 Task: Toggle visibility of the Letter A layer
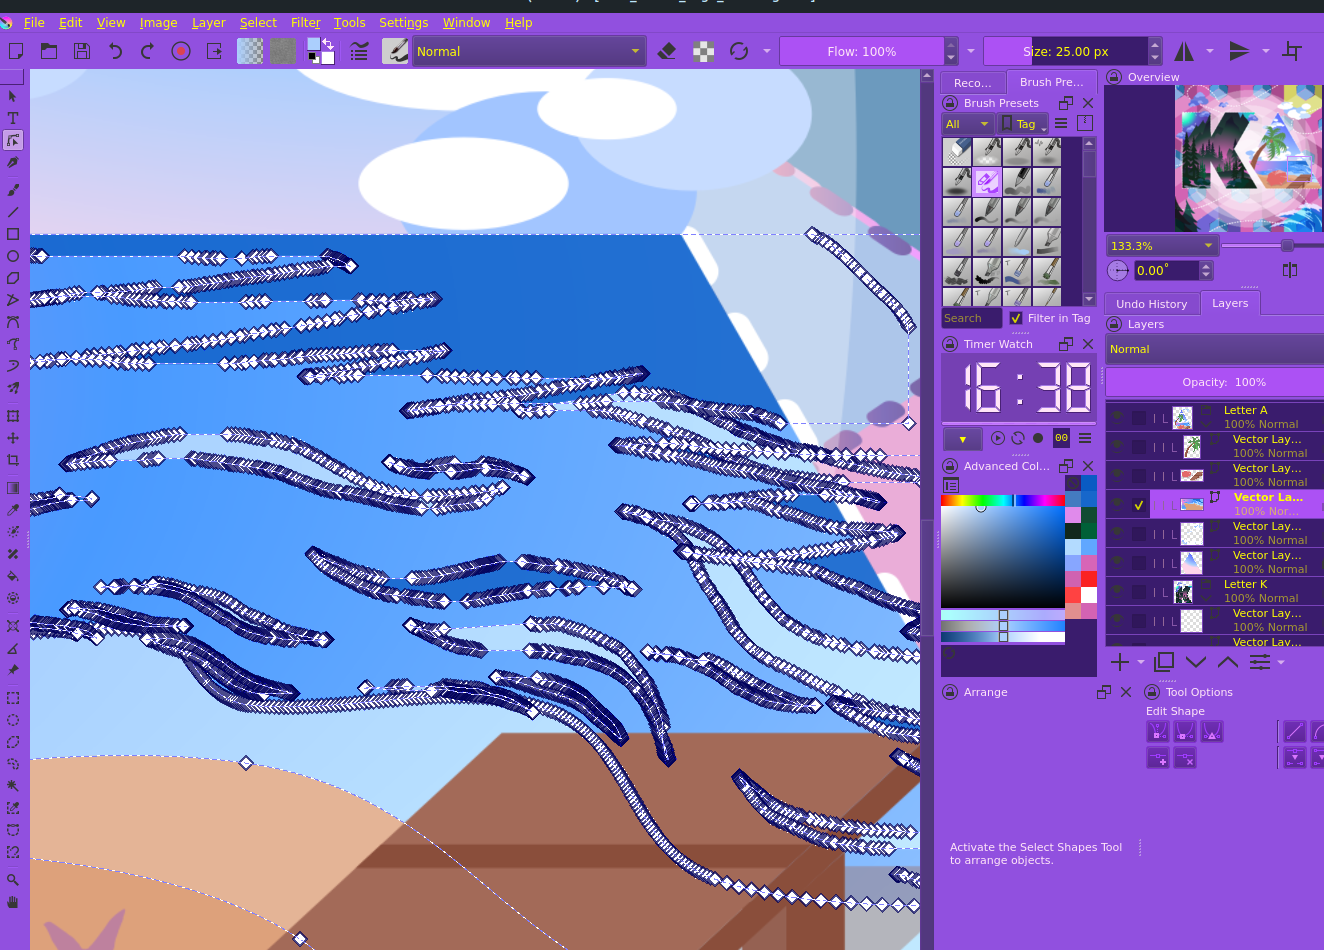pos(1117,417)
